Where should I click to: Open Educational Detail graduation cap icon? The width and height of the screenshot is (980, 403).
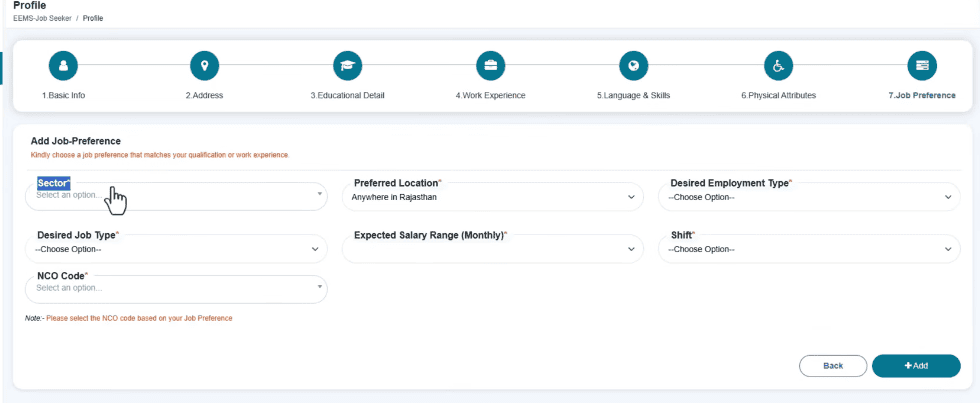(x=348, y=66)
